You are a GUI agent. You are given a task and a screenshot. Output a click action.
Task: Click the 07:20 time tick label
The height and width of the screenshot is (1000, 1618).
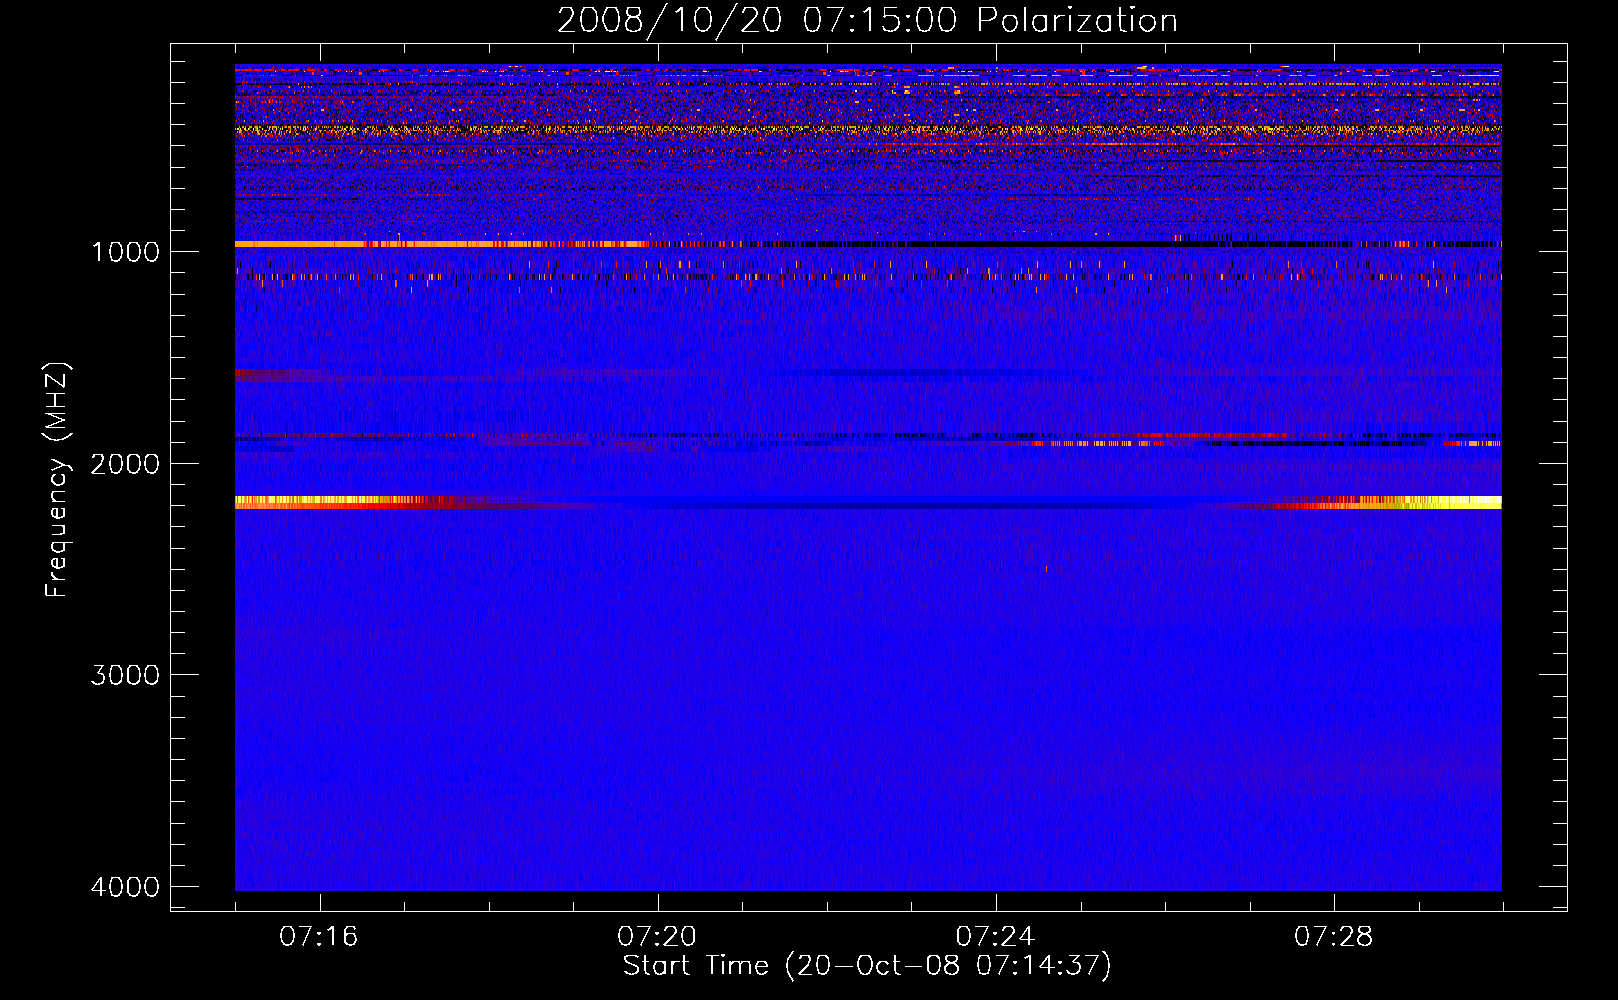point(657,937)
